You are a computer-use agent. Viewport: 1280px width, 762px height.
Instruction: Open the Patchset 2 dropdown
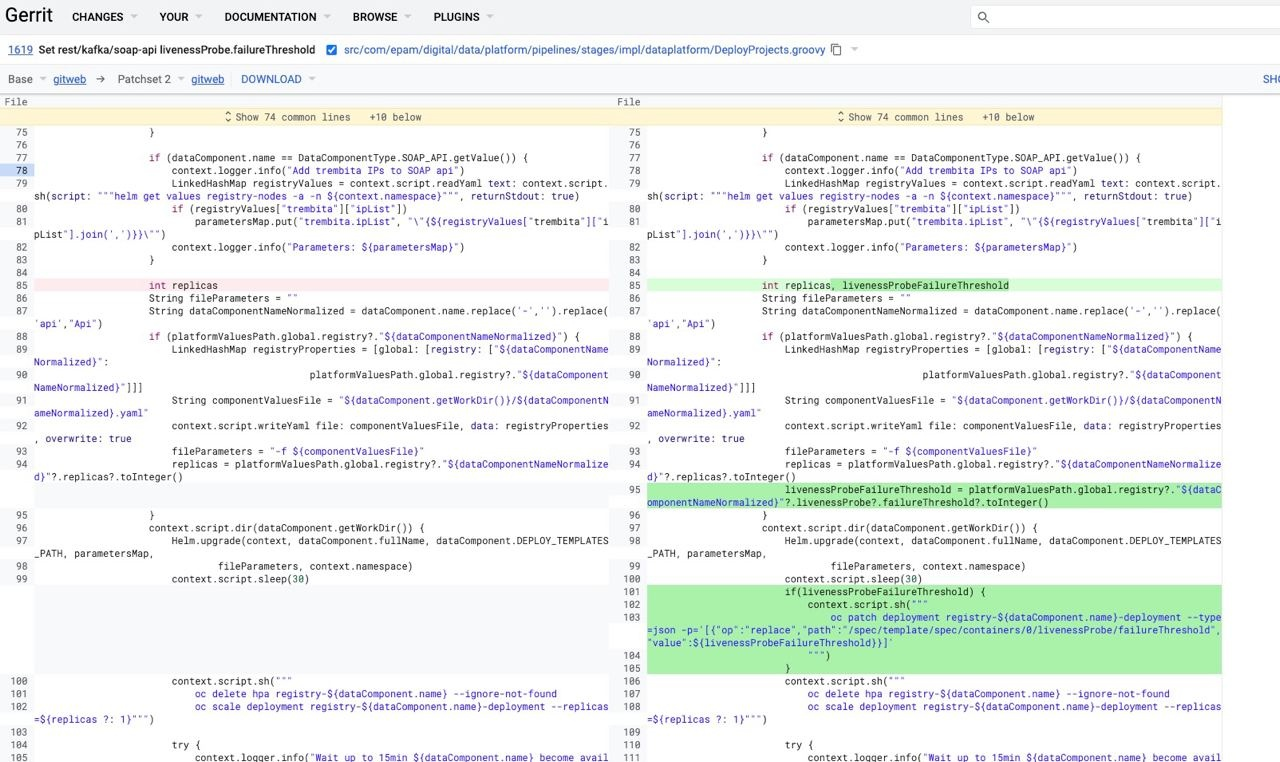[151, 79]
